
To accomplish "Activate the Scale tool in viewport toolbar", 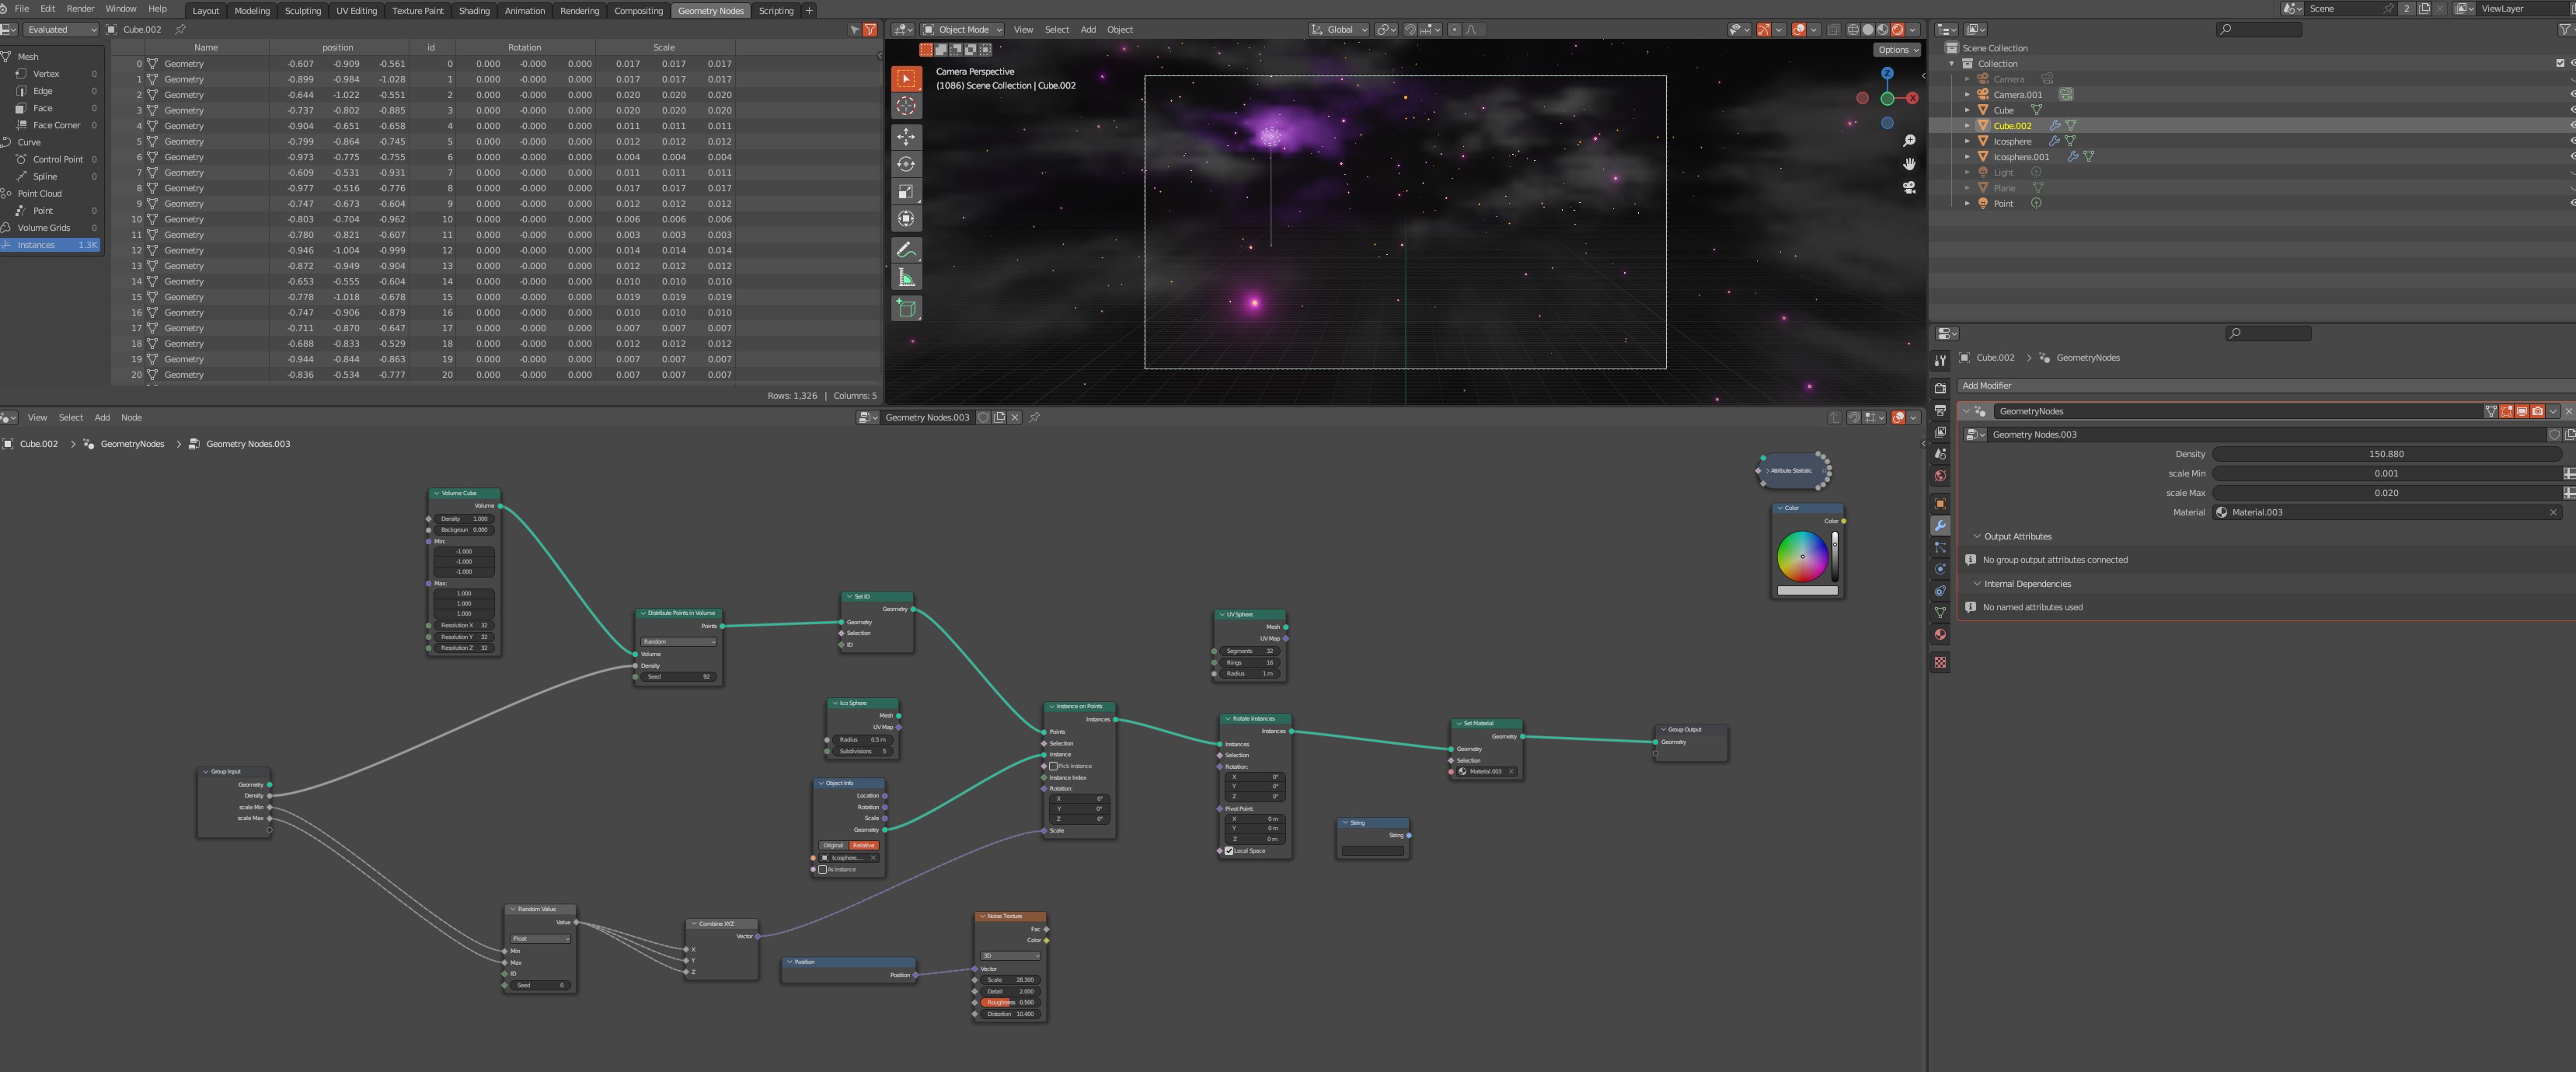I will (x=906, y=191).
